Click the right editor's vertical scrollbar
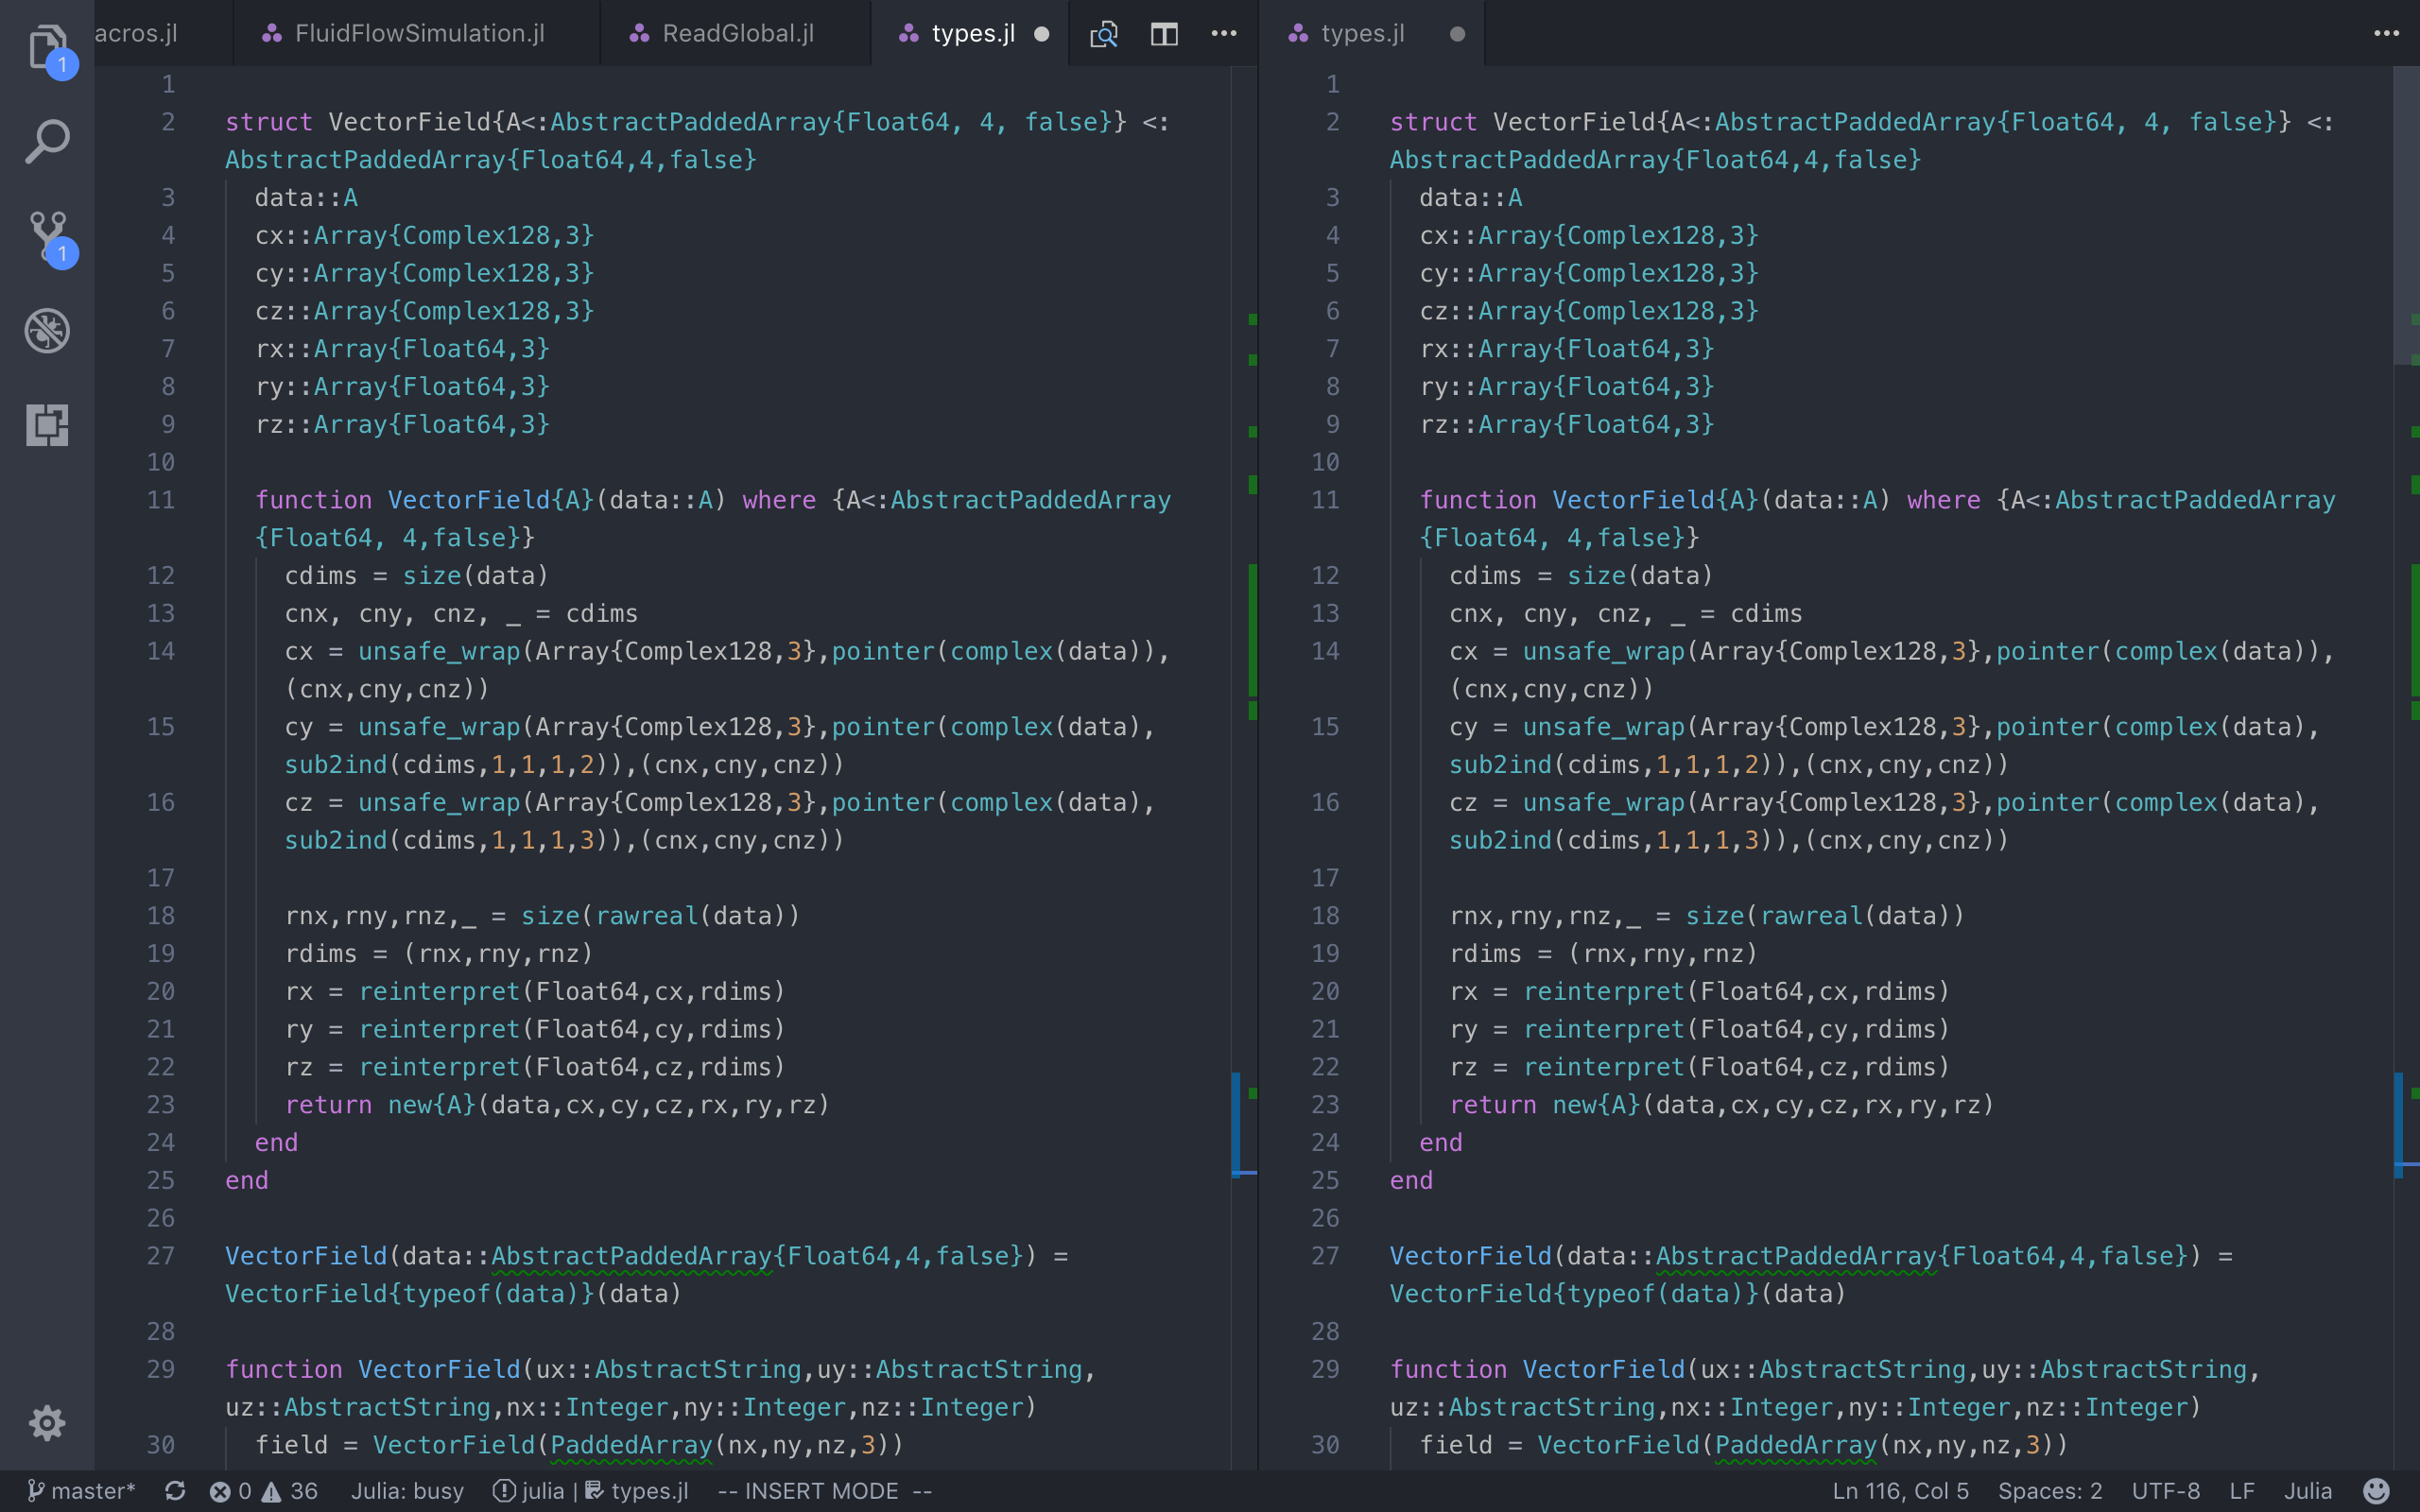Viewport: 2420px width, 1512px height. tap(2406, 216)
